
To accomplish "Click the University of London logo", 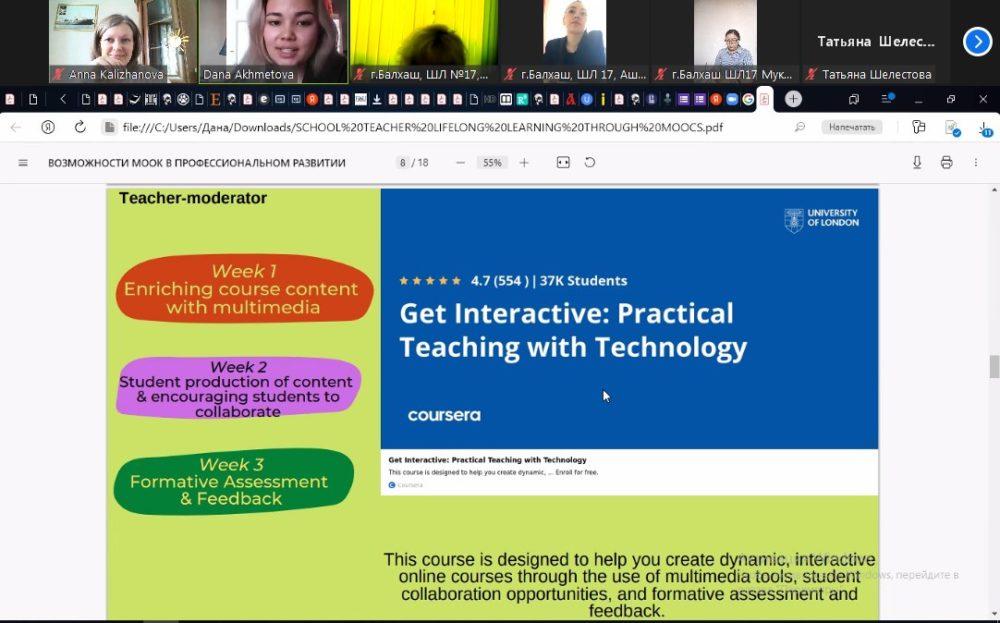I will [821, 220].
